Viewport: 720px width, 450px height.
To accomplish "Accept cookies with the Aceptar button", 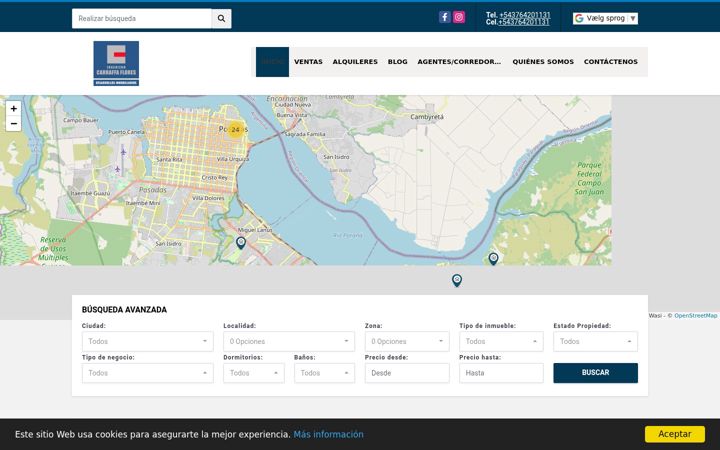I will (x=675, y=434).
